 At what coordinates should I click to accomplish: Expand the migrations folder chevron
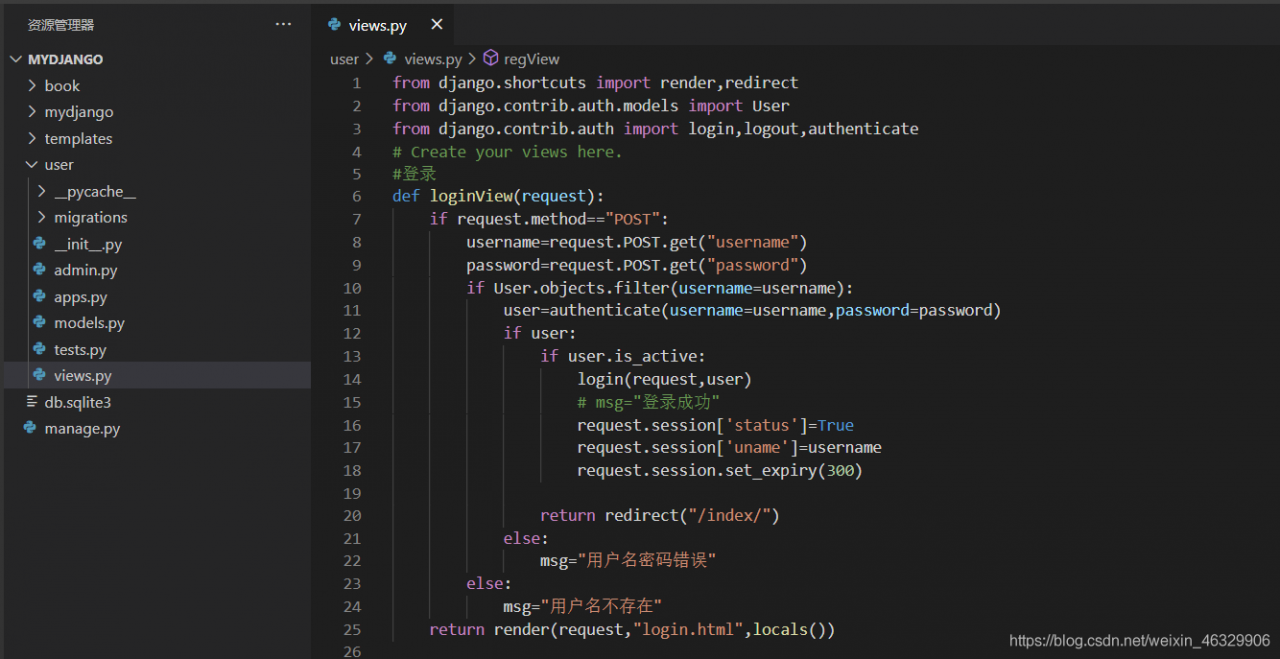coord(42,218)
